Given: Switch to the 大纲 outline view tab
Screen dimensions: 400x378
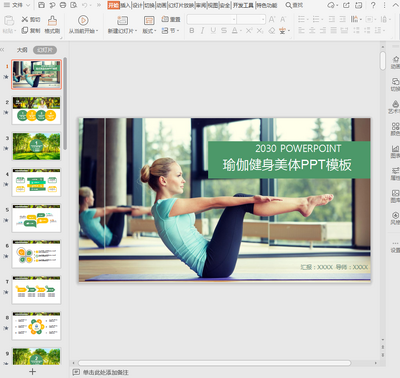Looking at the screenshot, I should [x=22, y=50].
